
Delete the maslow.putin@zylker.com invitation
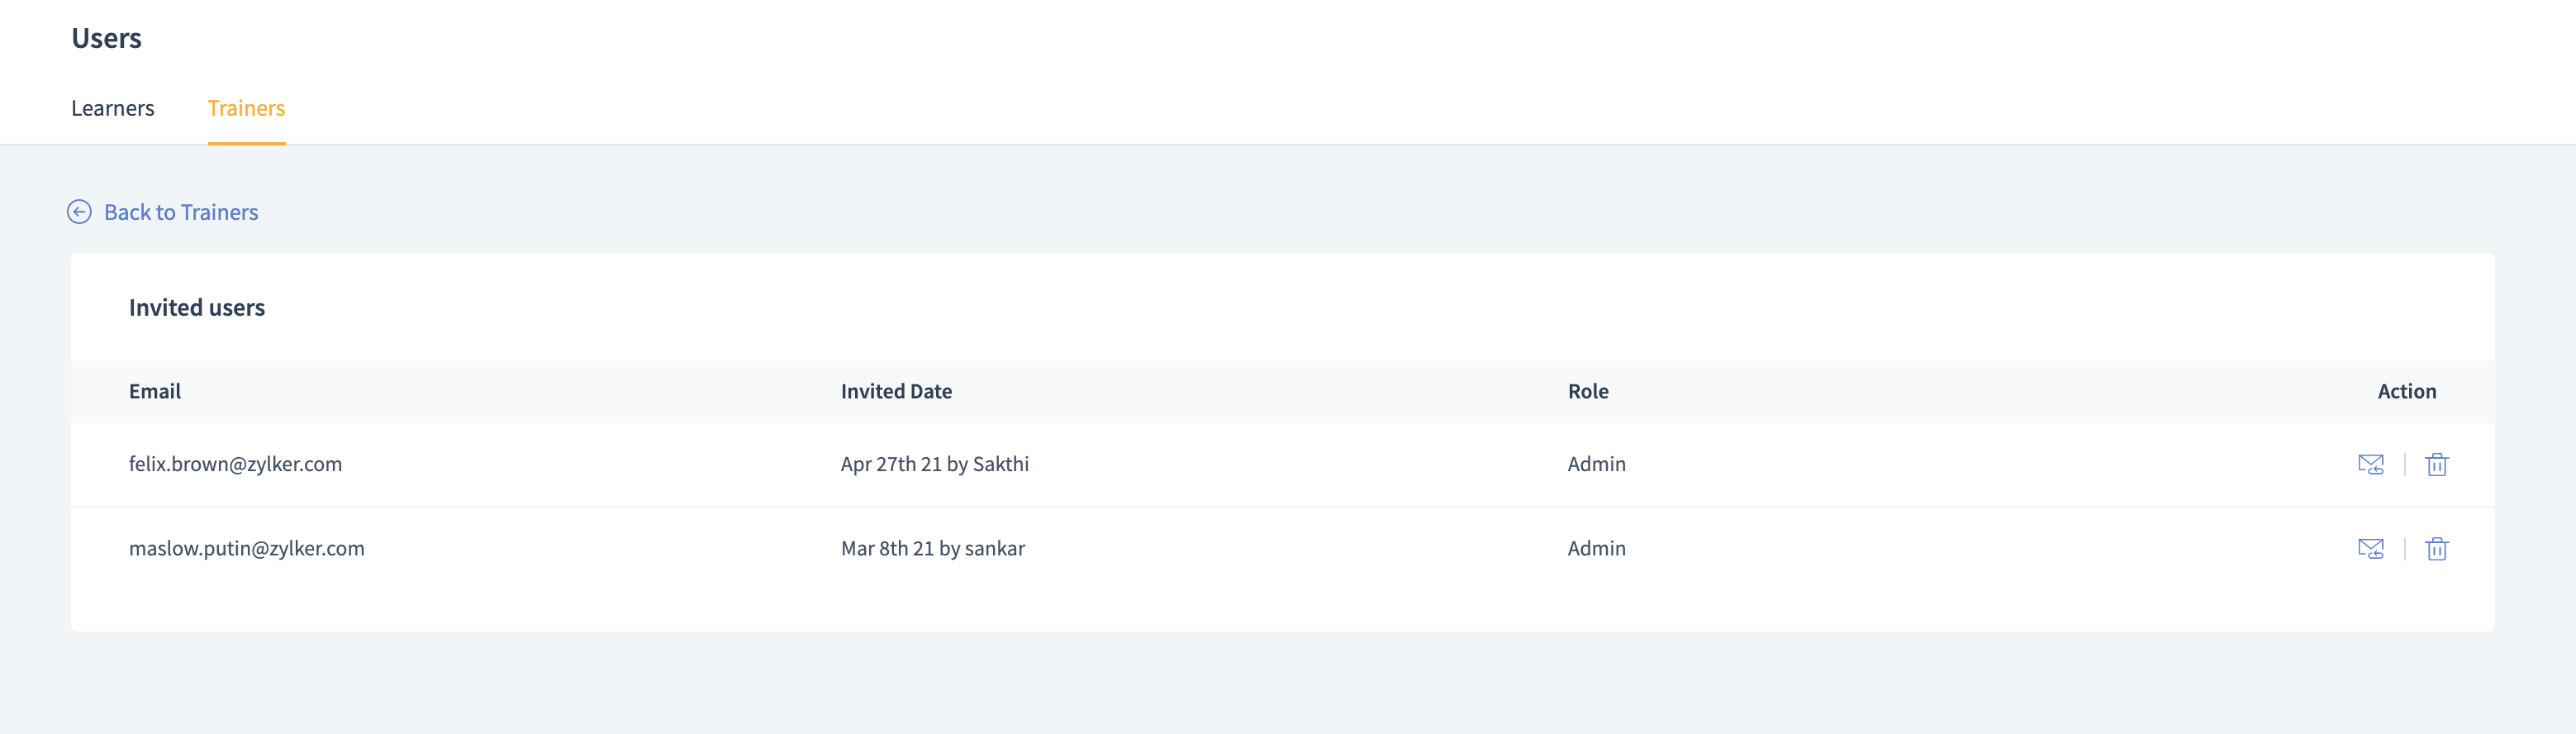pos(2436,548)
